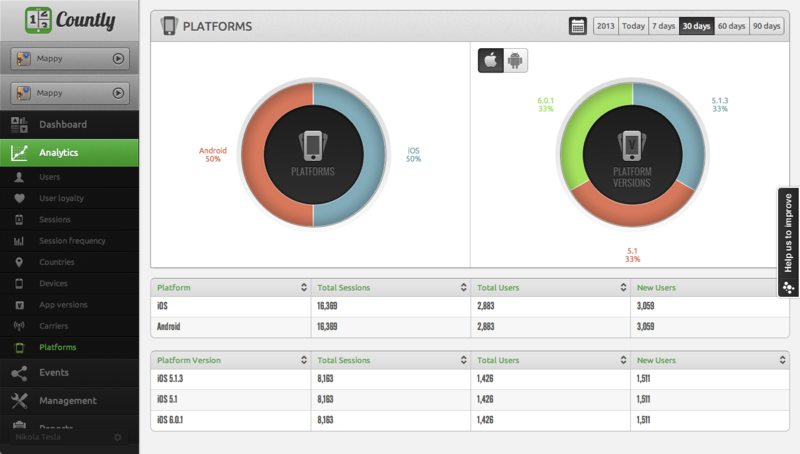Click the Carriers antenna icon
The height and width of the screenshot is (454, 800).
(x=18, y=326)
